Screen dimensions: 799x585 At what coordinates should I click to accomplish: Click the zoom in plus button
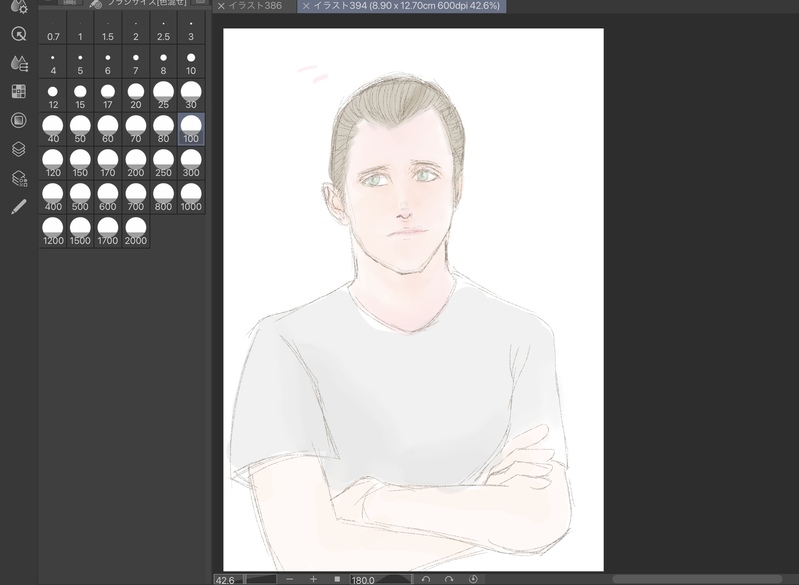pyautogui.click(x=313, y=579)
